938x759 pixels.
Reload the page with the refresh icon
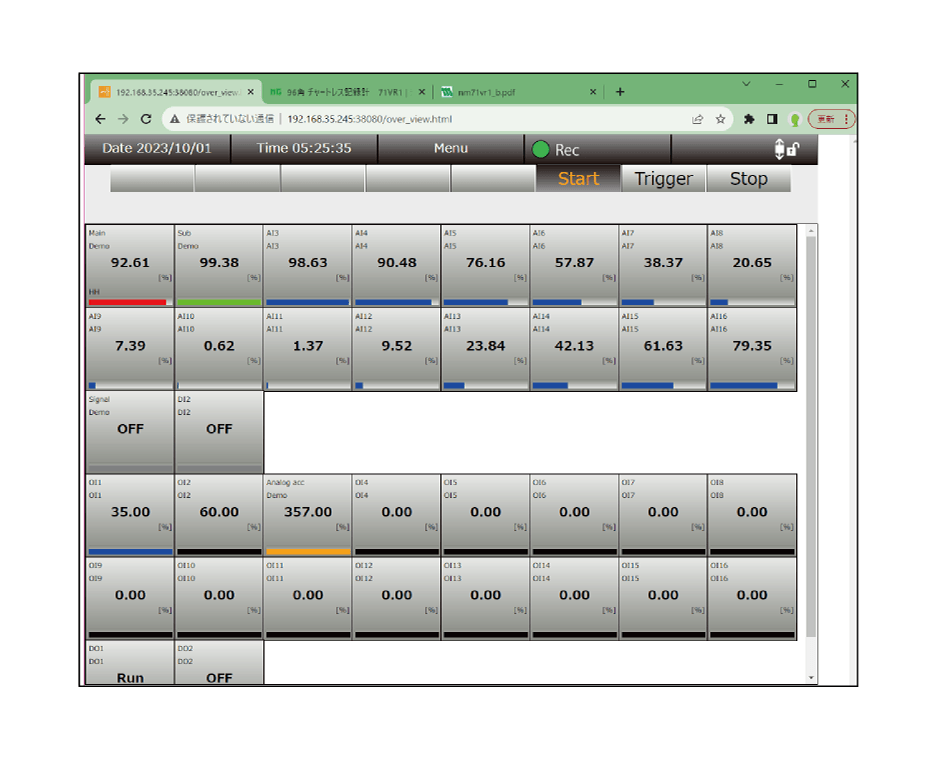click(146, 119)
